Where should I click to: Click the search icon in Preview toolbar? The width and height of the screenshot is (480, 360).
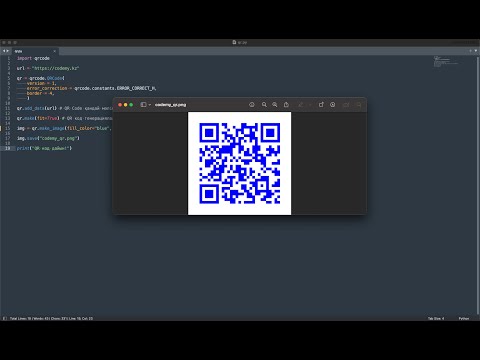tap(359, 105)
